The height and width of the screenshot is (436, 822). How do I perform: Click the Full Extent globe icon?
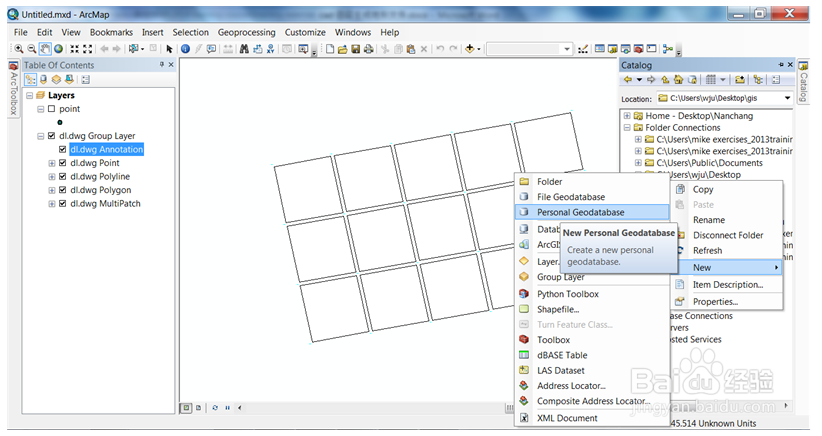point(59,49)
